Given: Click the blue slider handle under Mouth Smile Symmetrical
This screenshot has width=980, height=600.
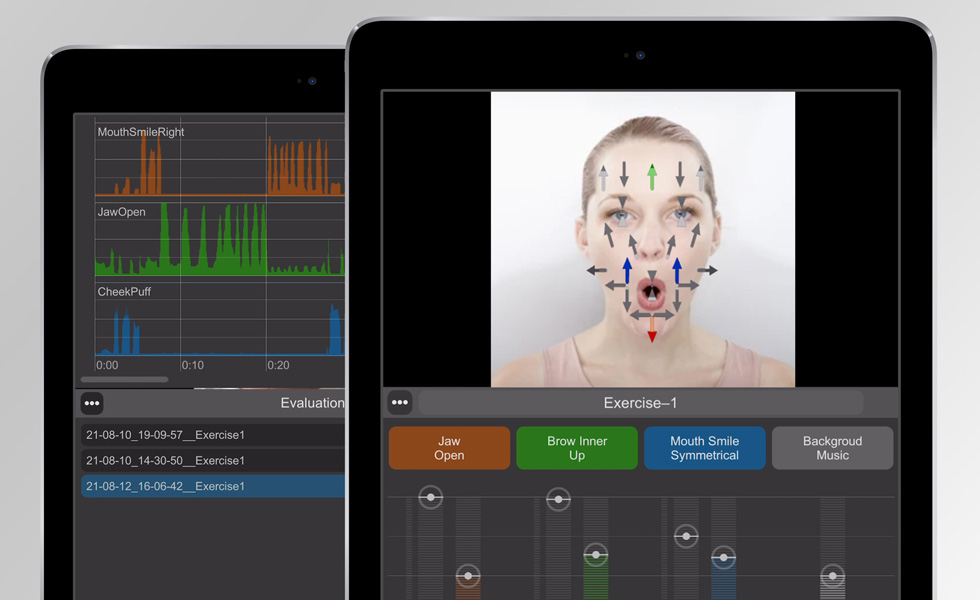Looking at the screenshot, I should click(723, 557).
